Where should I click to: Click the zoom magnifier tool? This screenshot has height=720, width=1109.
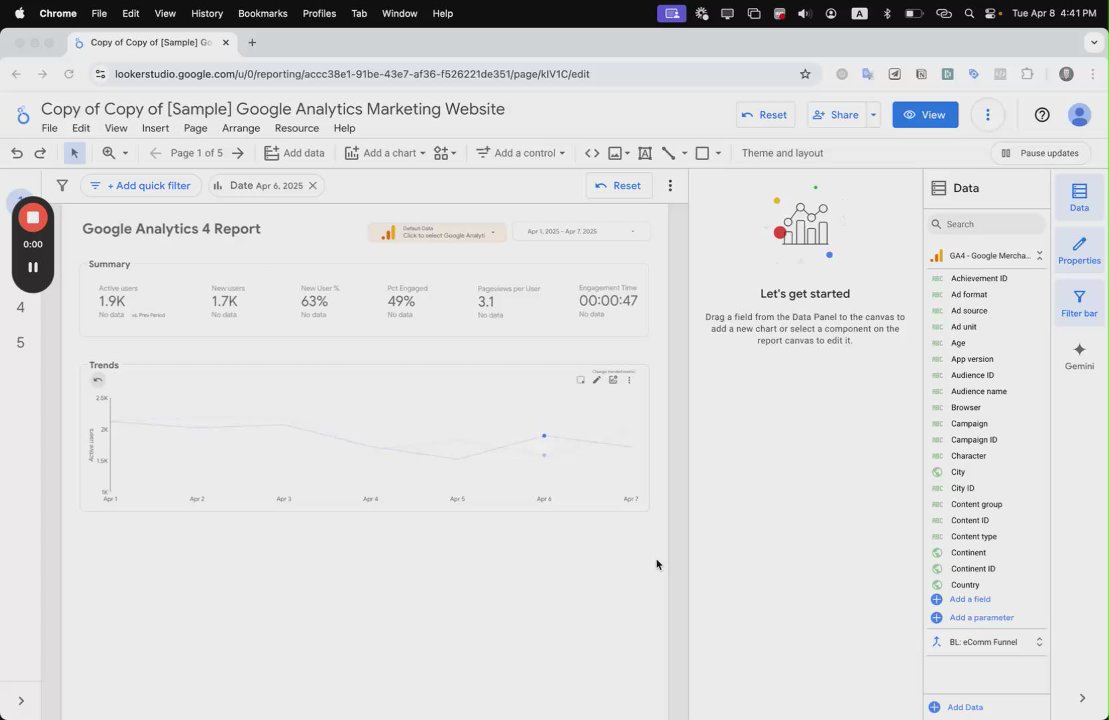109,153
